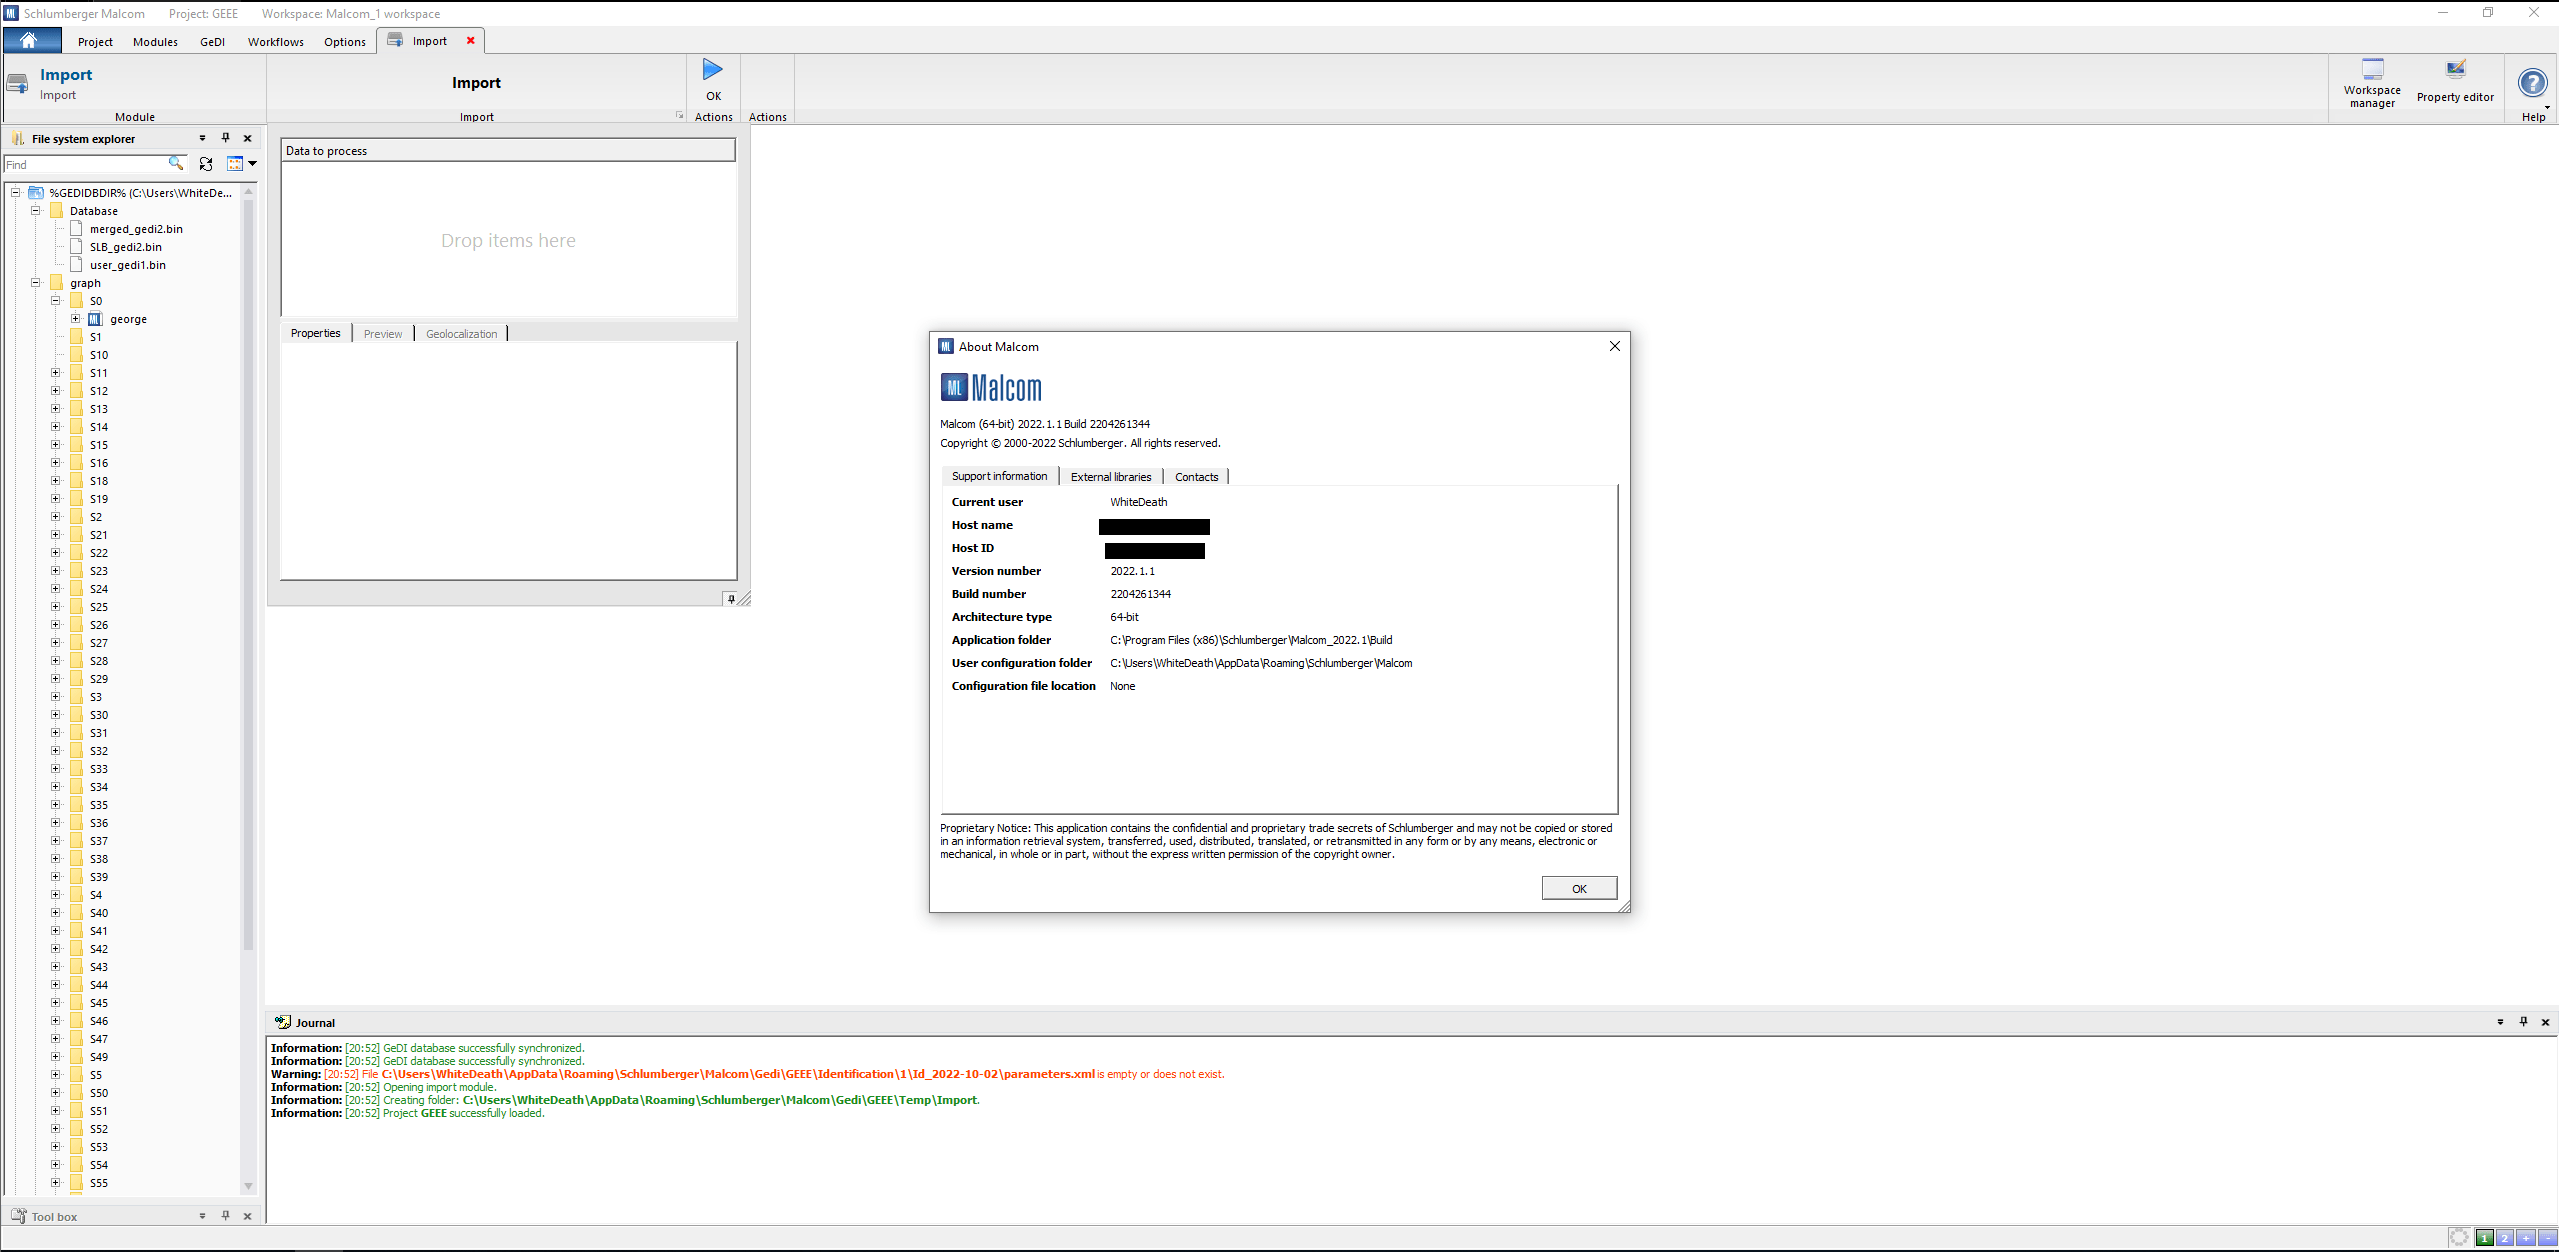Expand the S25 folder
The height and width of the screenshot is (1252, 2559).
56,606
